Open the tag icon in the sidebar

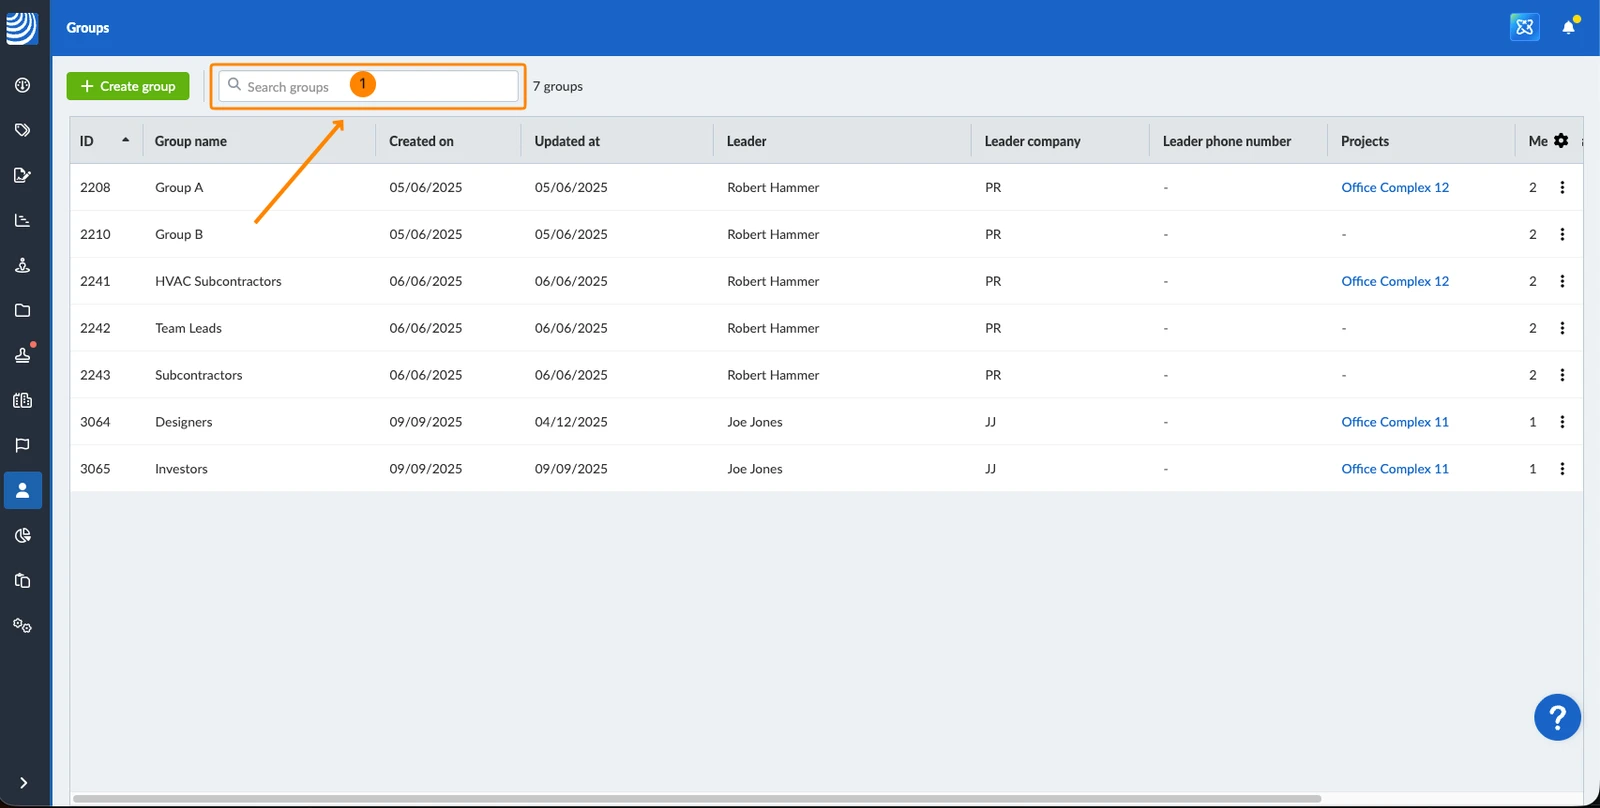click(x=22, y=130)
